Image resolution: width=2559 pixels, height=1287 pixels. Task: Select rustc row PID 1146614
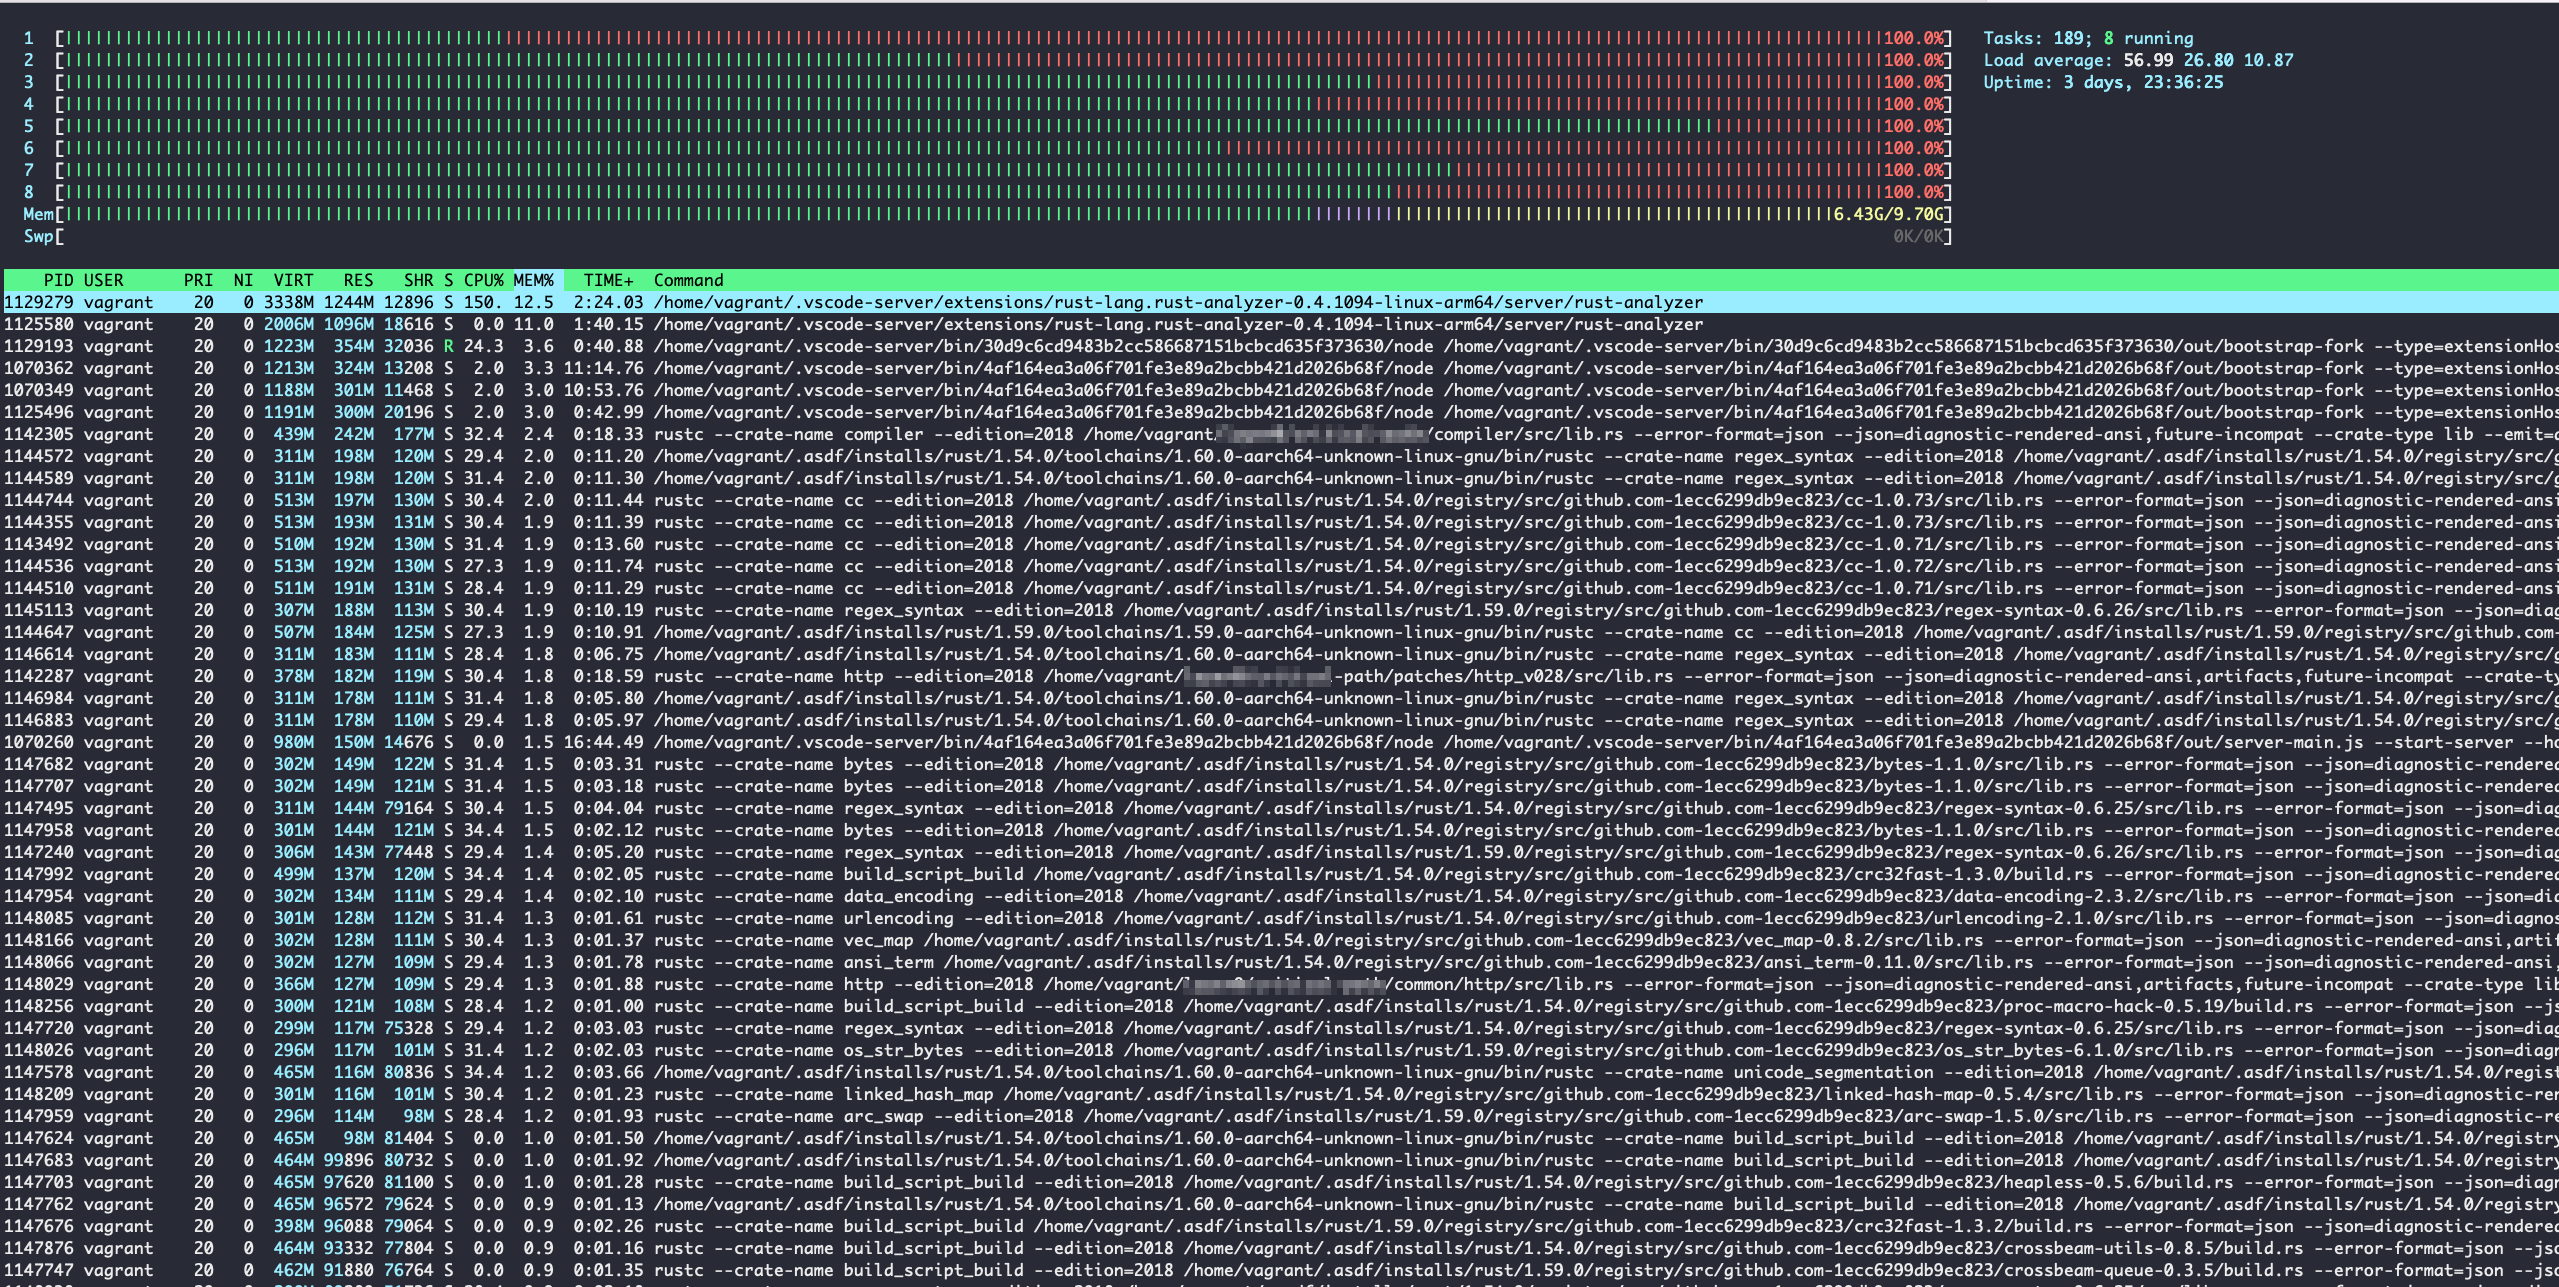click(1279, 654)
